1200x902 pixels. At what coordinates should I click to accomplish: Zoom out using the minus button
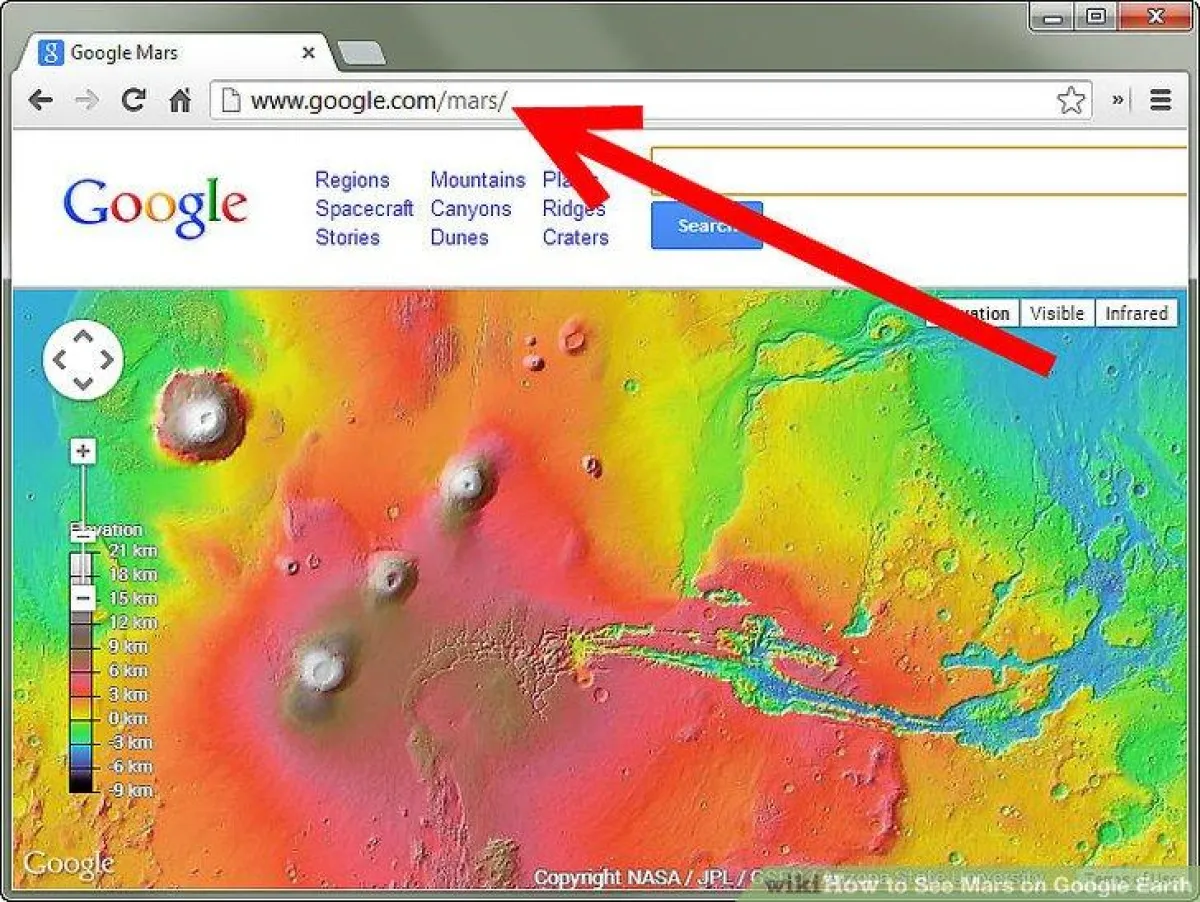[84, 599]
